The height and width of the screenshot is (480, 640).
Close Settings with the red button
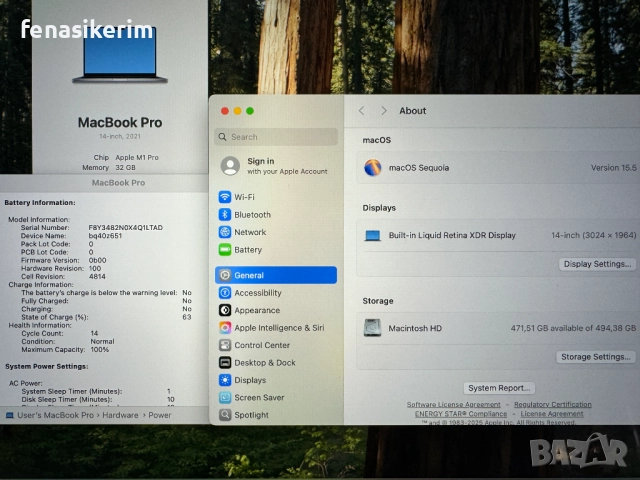point(224,111)
